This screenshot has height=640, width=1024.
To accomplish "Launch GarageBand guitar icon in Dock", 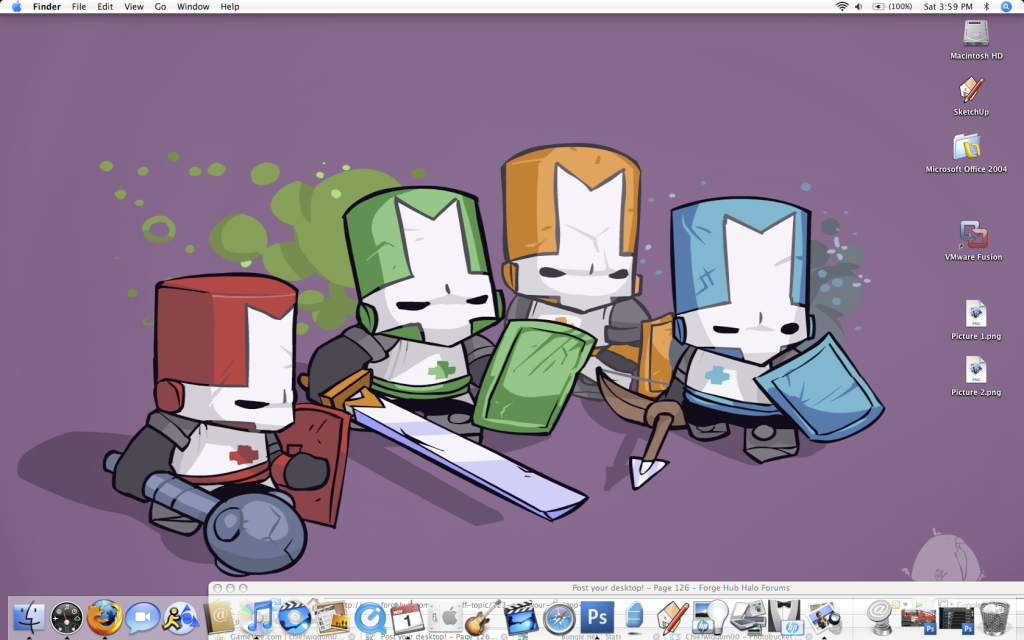I will [483, 618].
